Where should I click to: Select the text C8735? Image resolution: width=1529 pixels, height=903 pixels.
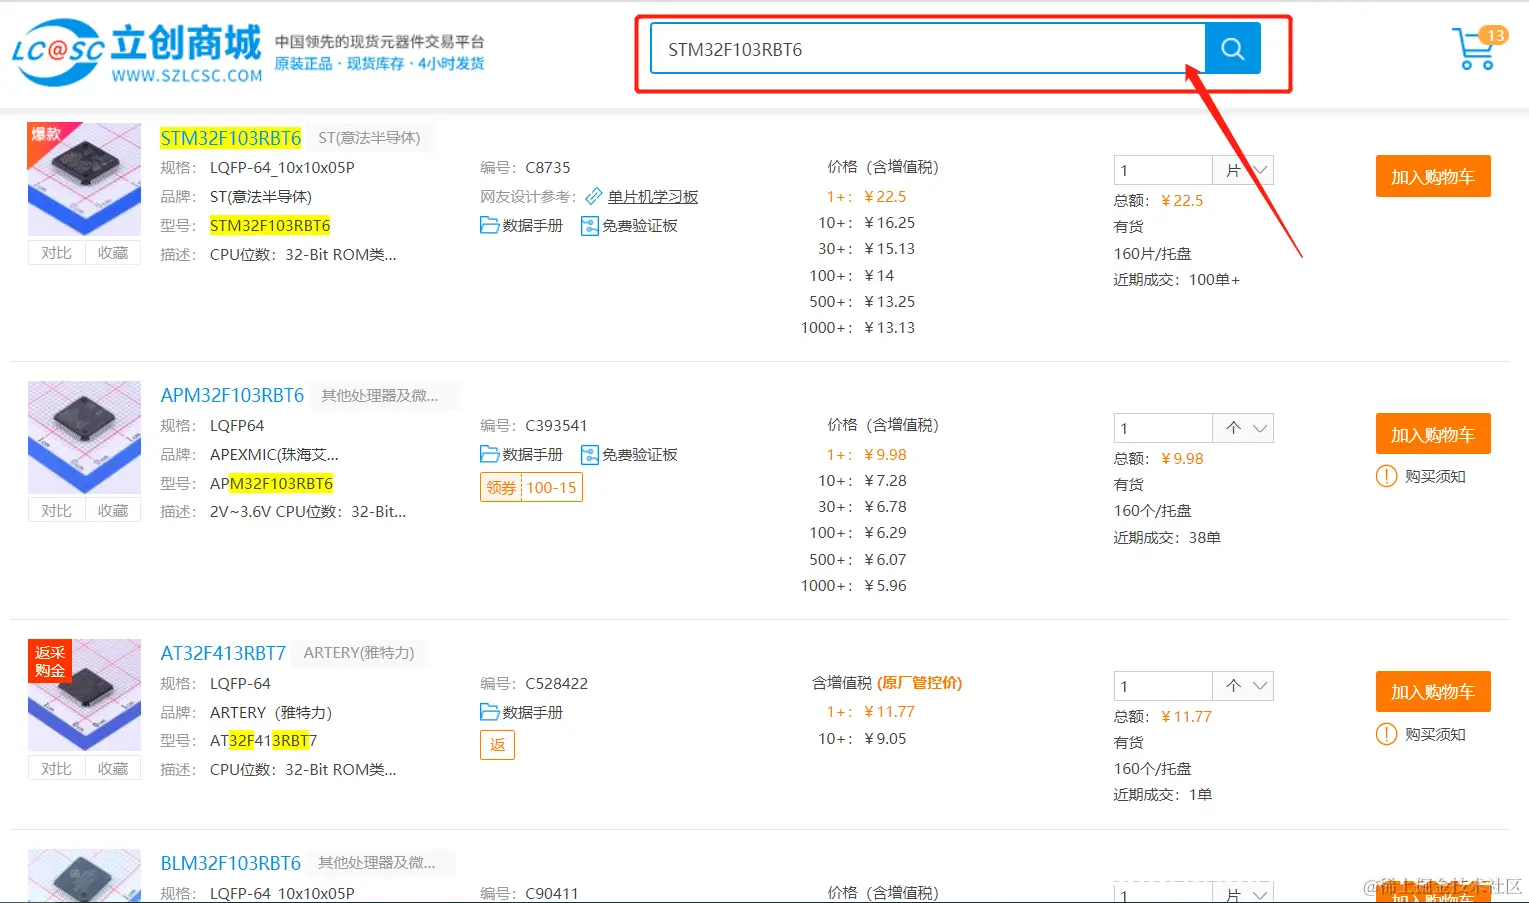point(548,168)
